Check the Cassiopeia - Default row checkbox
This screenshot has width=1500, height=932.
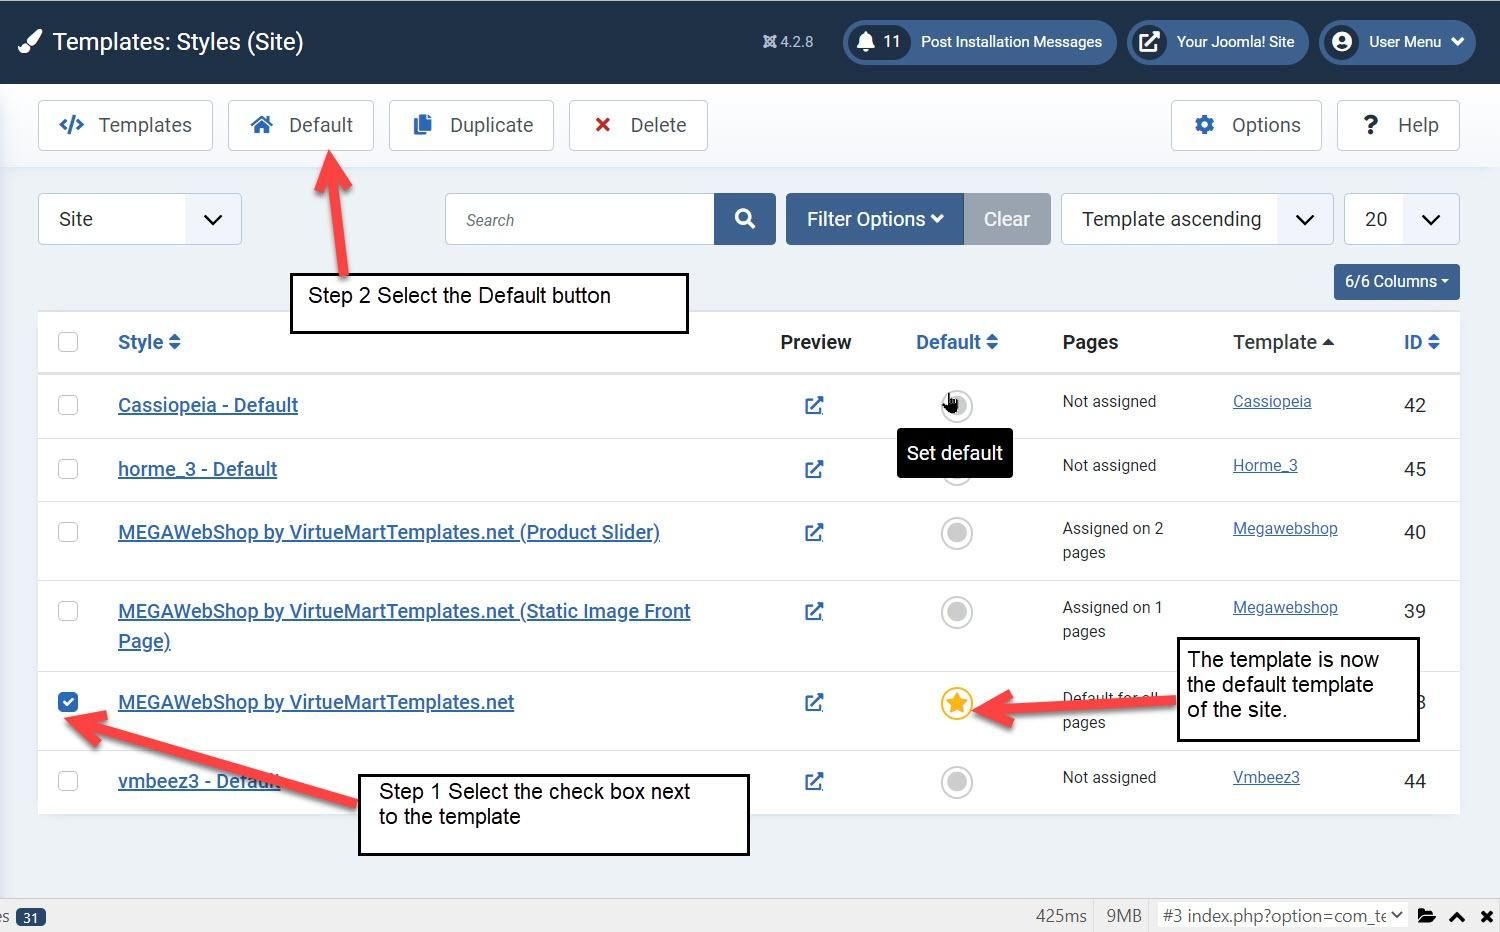68,405
